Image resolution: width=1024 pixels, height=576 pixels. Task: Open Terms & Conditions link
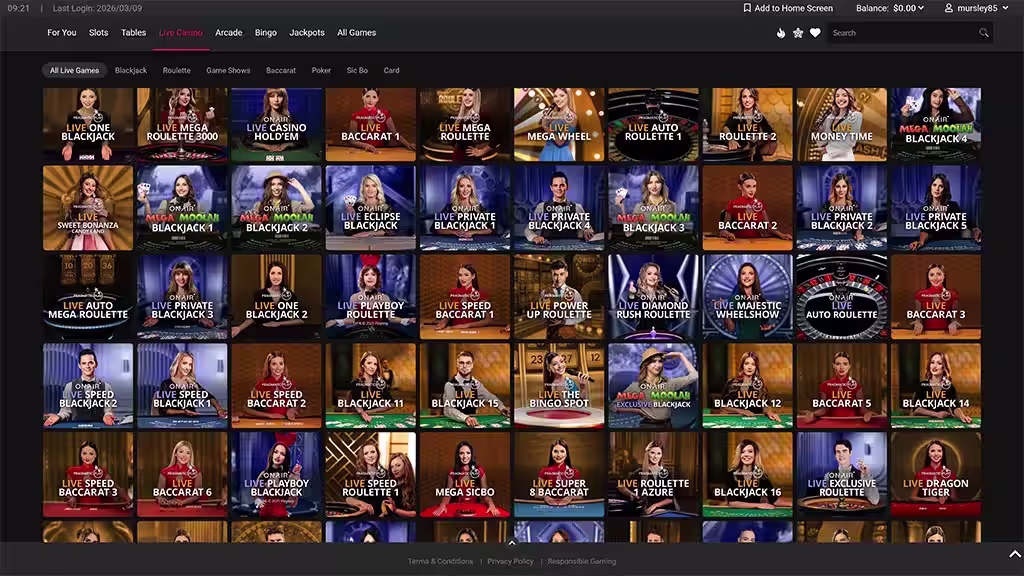point(440,561)
